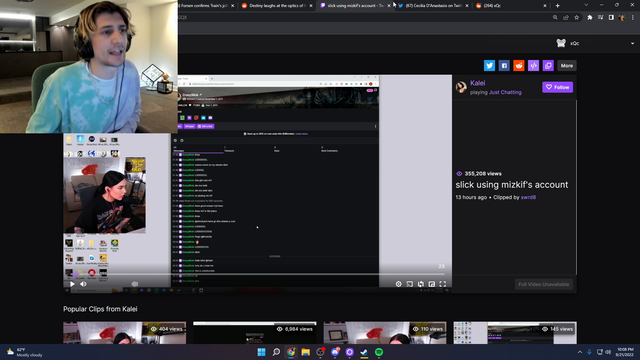Open the Chrome profile avatar

622,18
